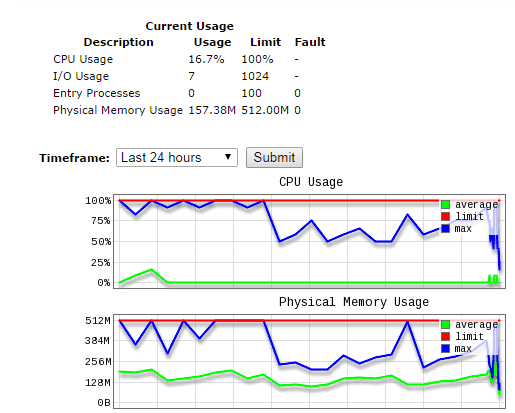Click the 'Current Usage' table heading
Image resolution: width=515 pixels, height=413 pixels.
[190, 26]
